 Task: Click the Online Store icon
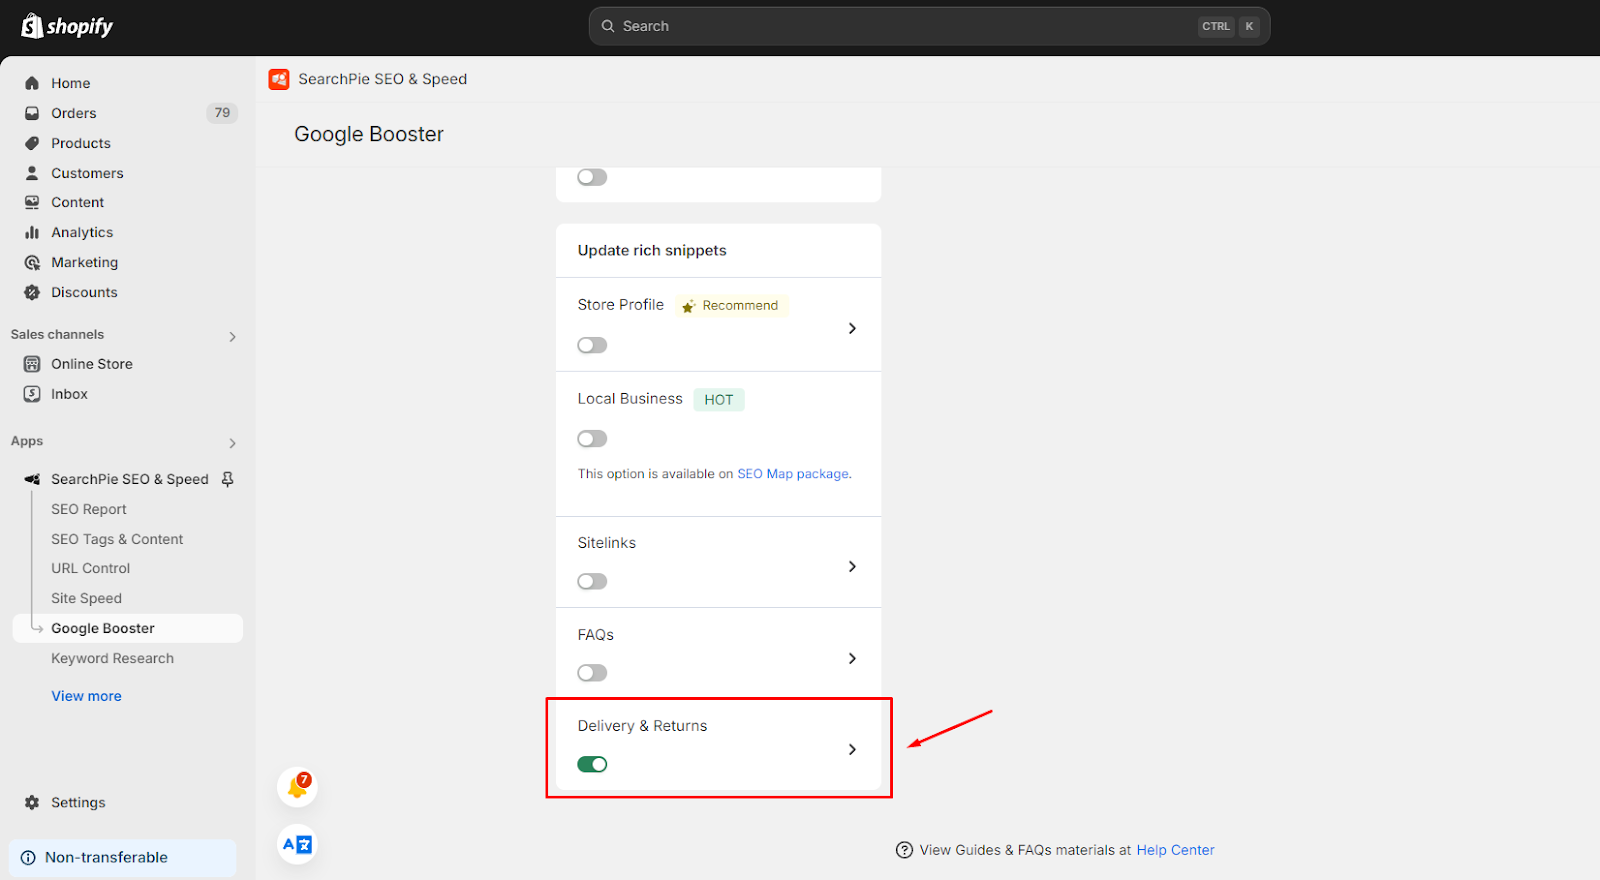[x=32, y=364]
